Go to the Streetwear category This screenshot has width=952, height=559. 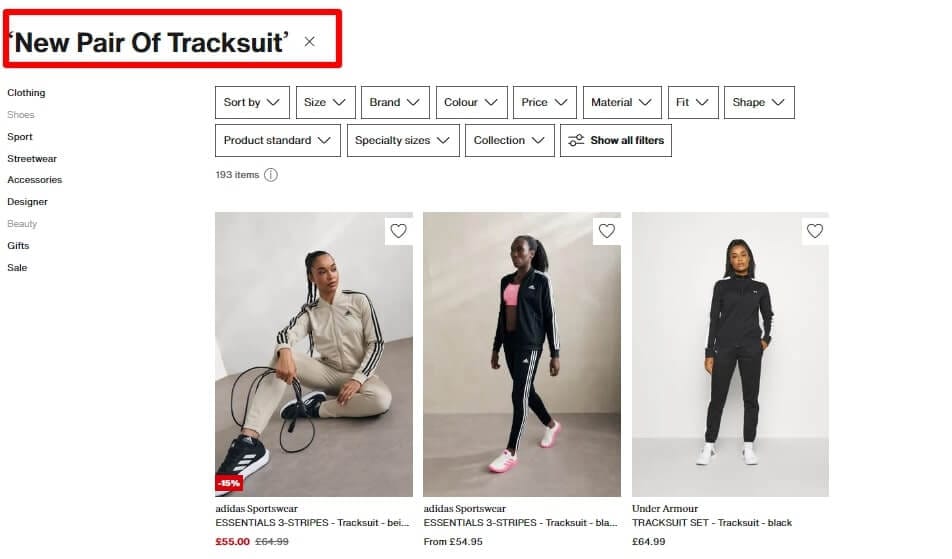[x=32, y=158]
